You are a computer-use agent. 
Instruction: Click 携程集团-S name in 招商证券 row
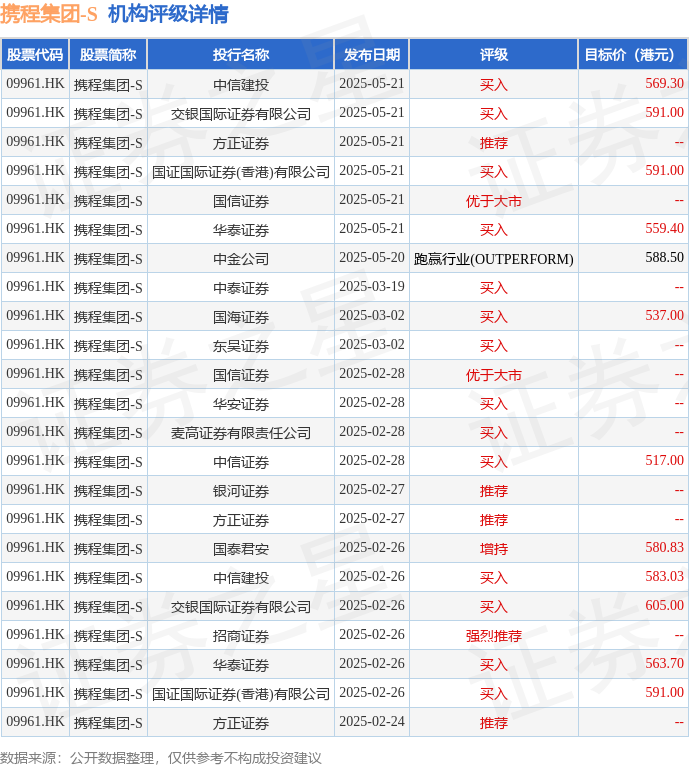[x=108, y=636]
